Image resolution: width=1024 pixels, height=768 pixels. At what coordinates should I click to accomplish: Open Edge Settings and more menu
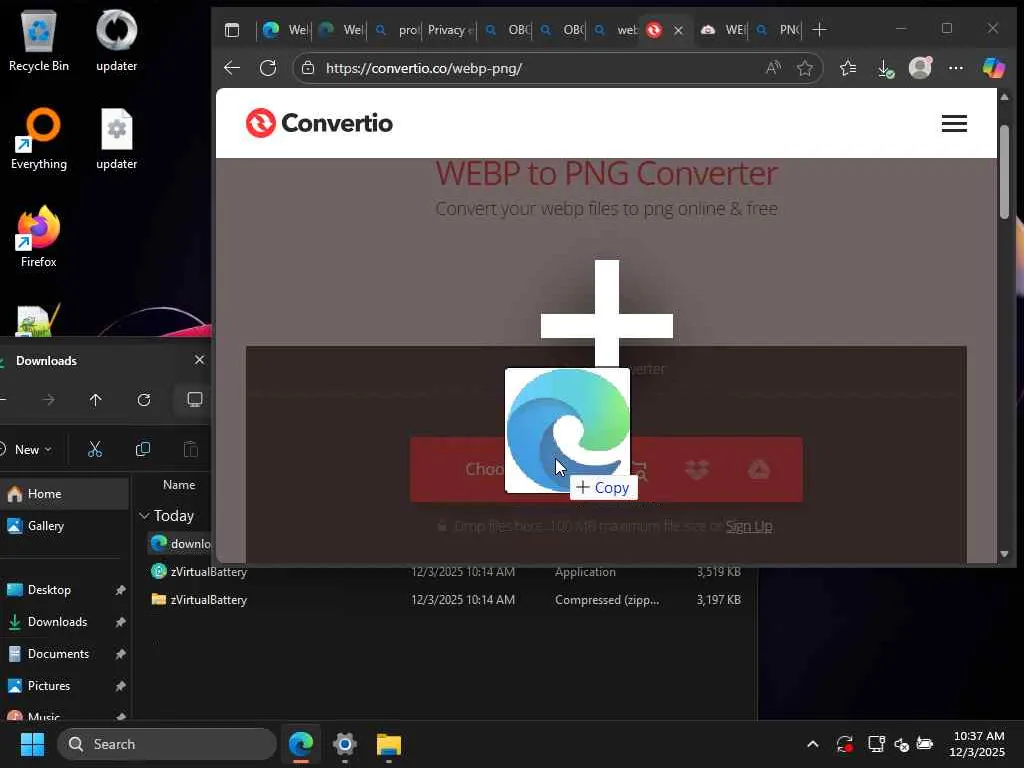956,68
